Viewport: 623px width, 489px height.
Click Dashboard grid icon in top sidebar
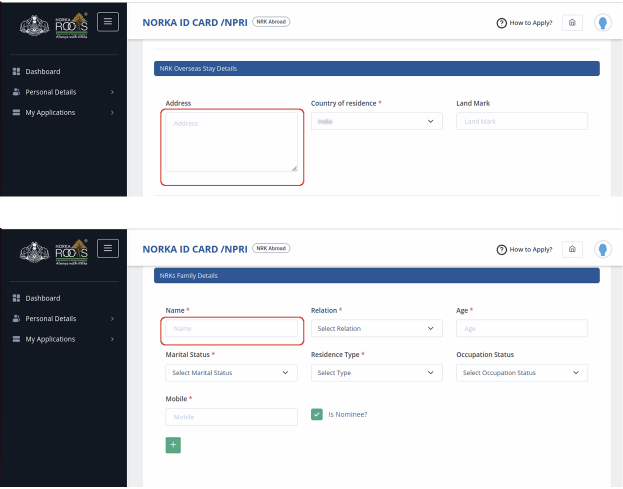point(16,72)
